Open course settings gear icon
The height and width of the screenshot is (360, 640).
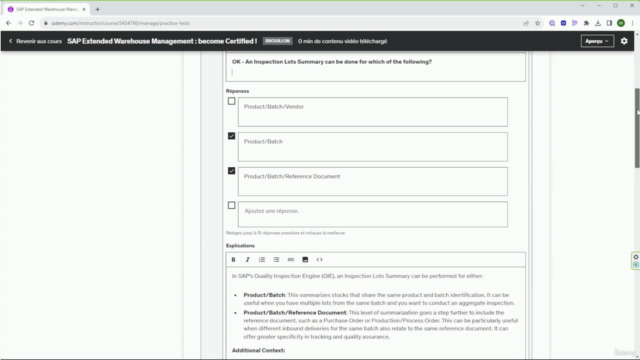tap(624, 41)
